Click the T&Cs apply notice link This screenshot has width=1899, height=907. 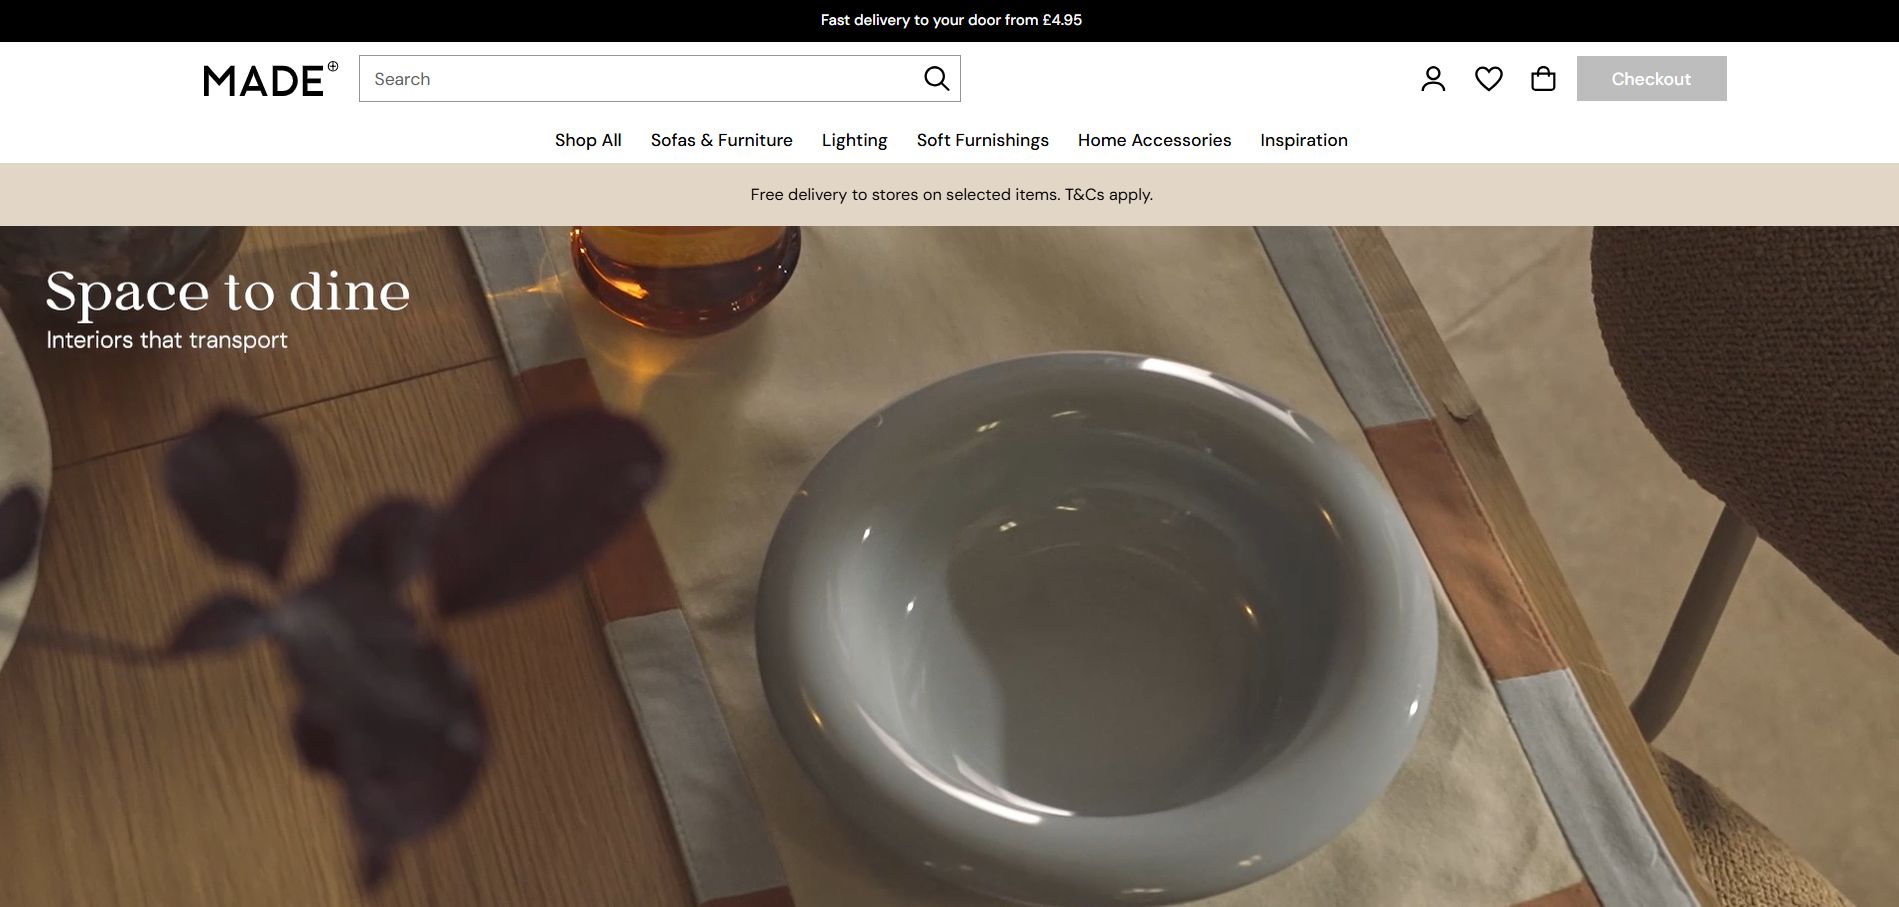tap(1110, 194)
